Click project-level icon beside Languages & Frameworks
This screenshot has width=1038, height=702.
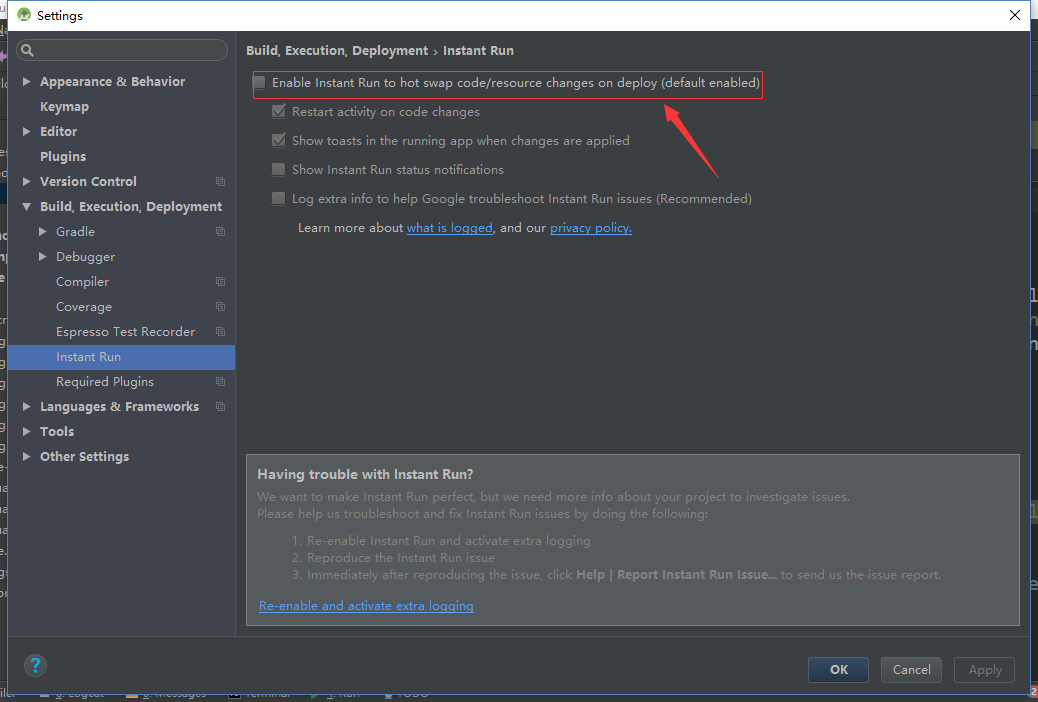click(x=220, y=407)
